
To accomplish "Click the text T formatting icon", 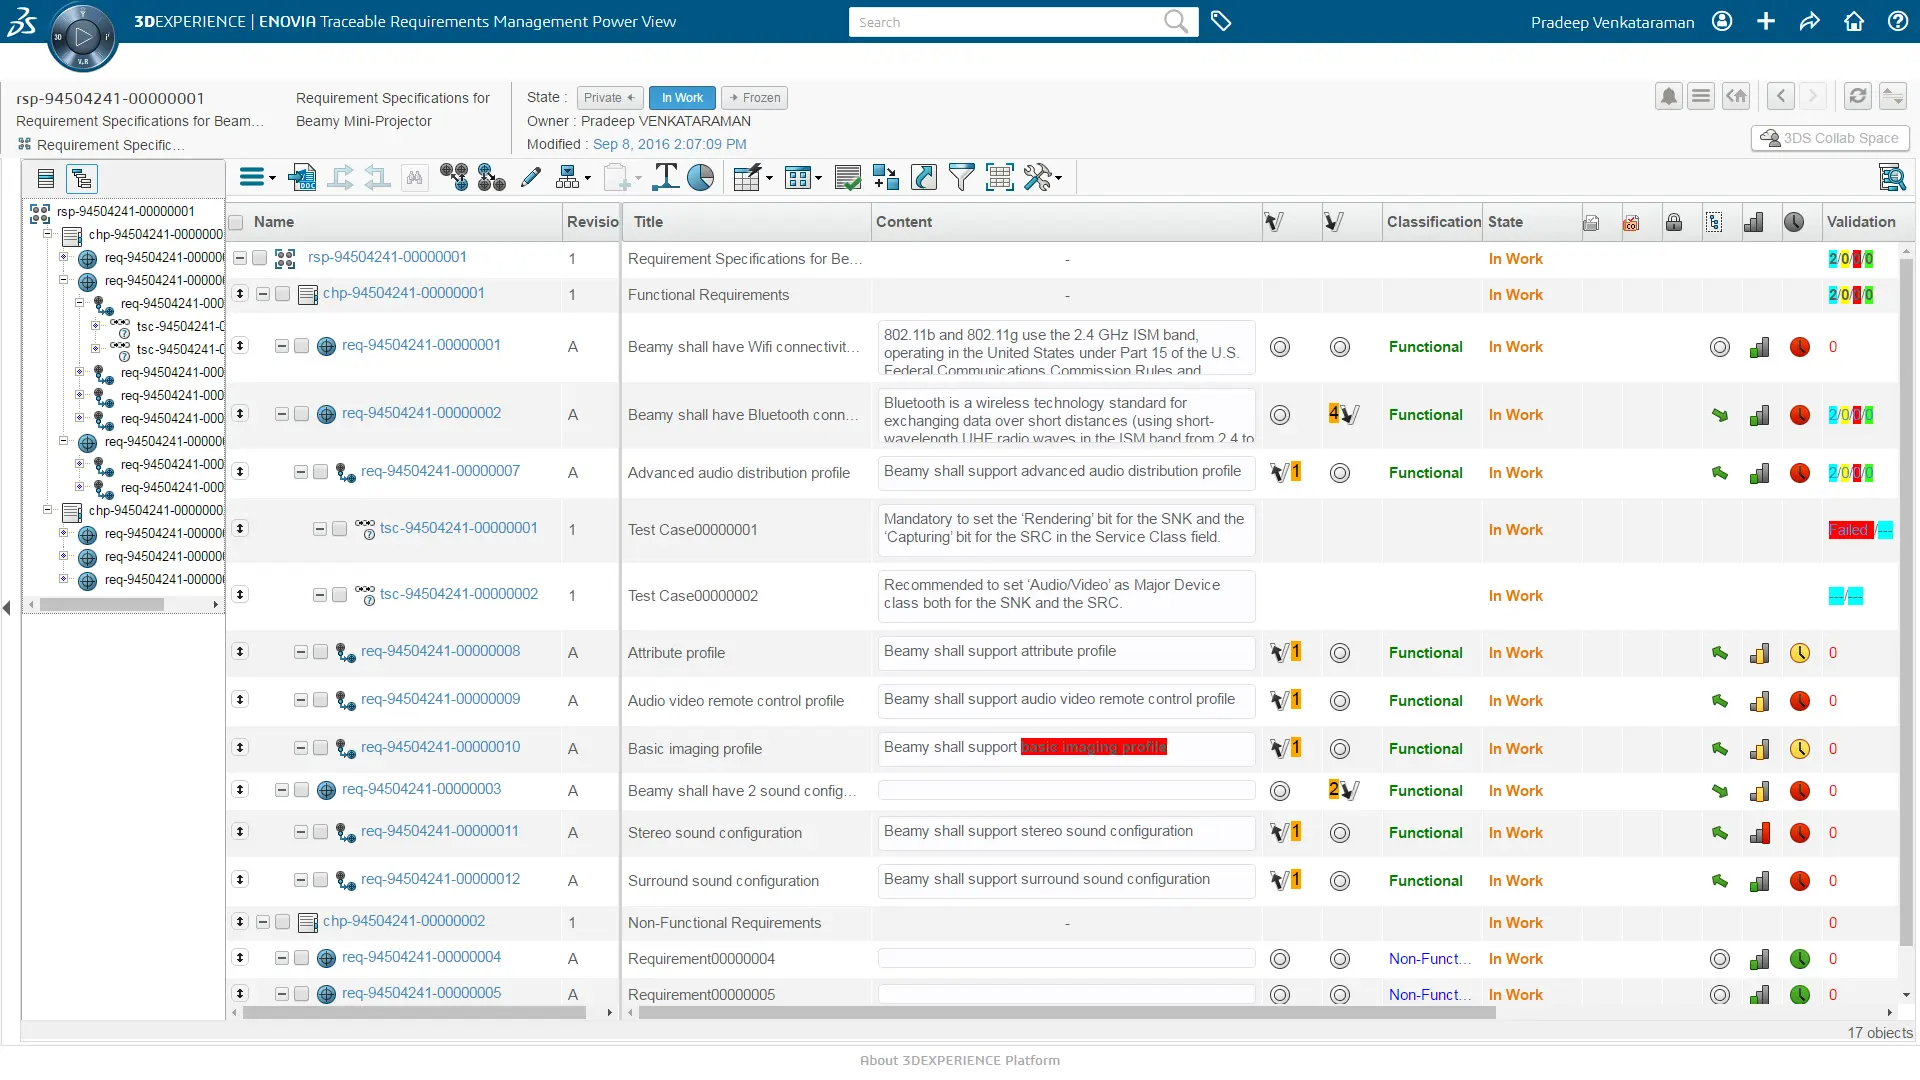I will tap(665, 178).
